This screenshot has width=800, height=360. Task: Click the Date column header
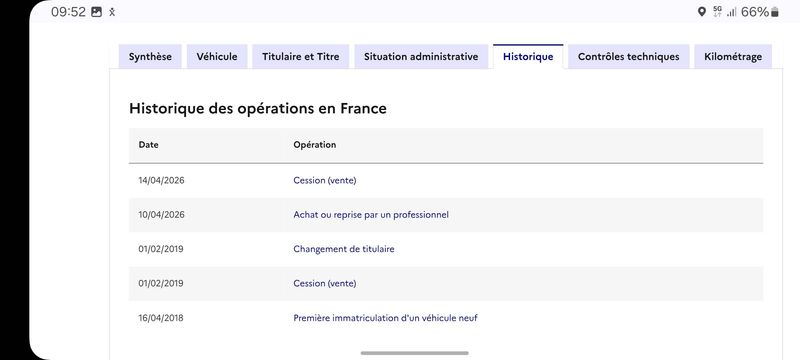point(148,145)
